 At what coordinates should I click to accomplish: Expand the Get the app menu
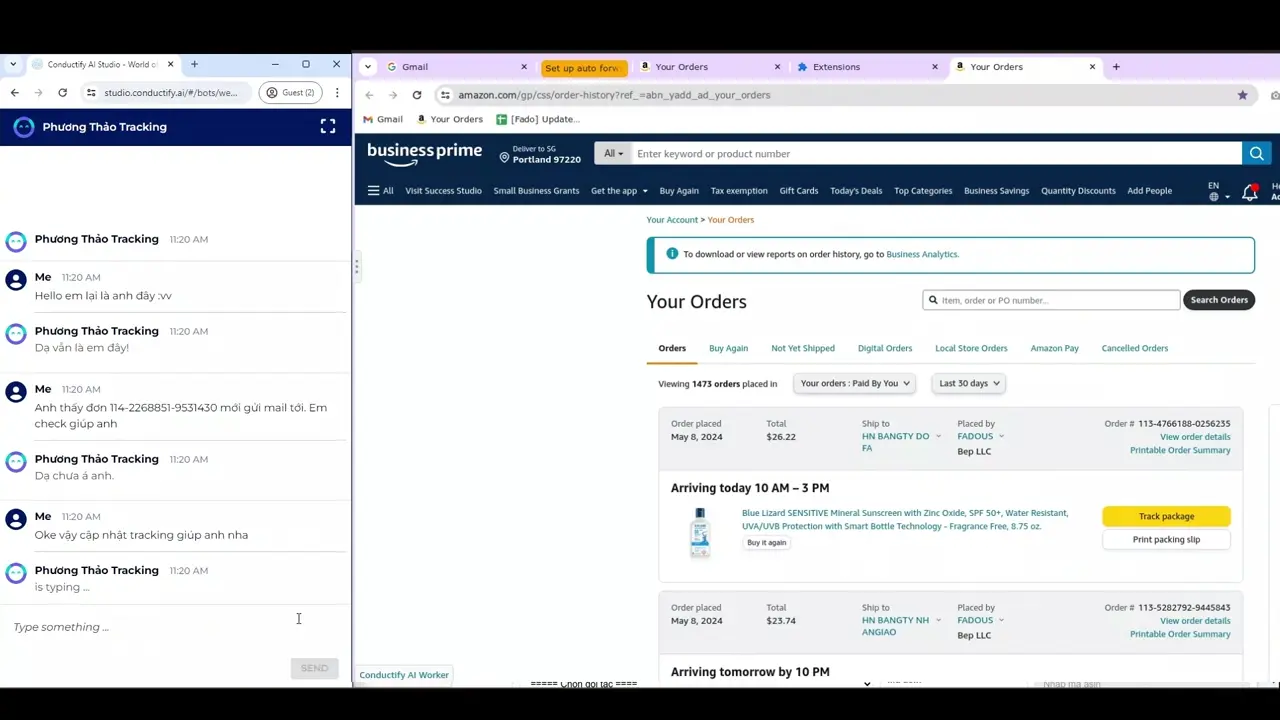coord(619,191)
